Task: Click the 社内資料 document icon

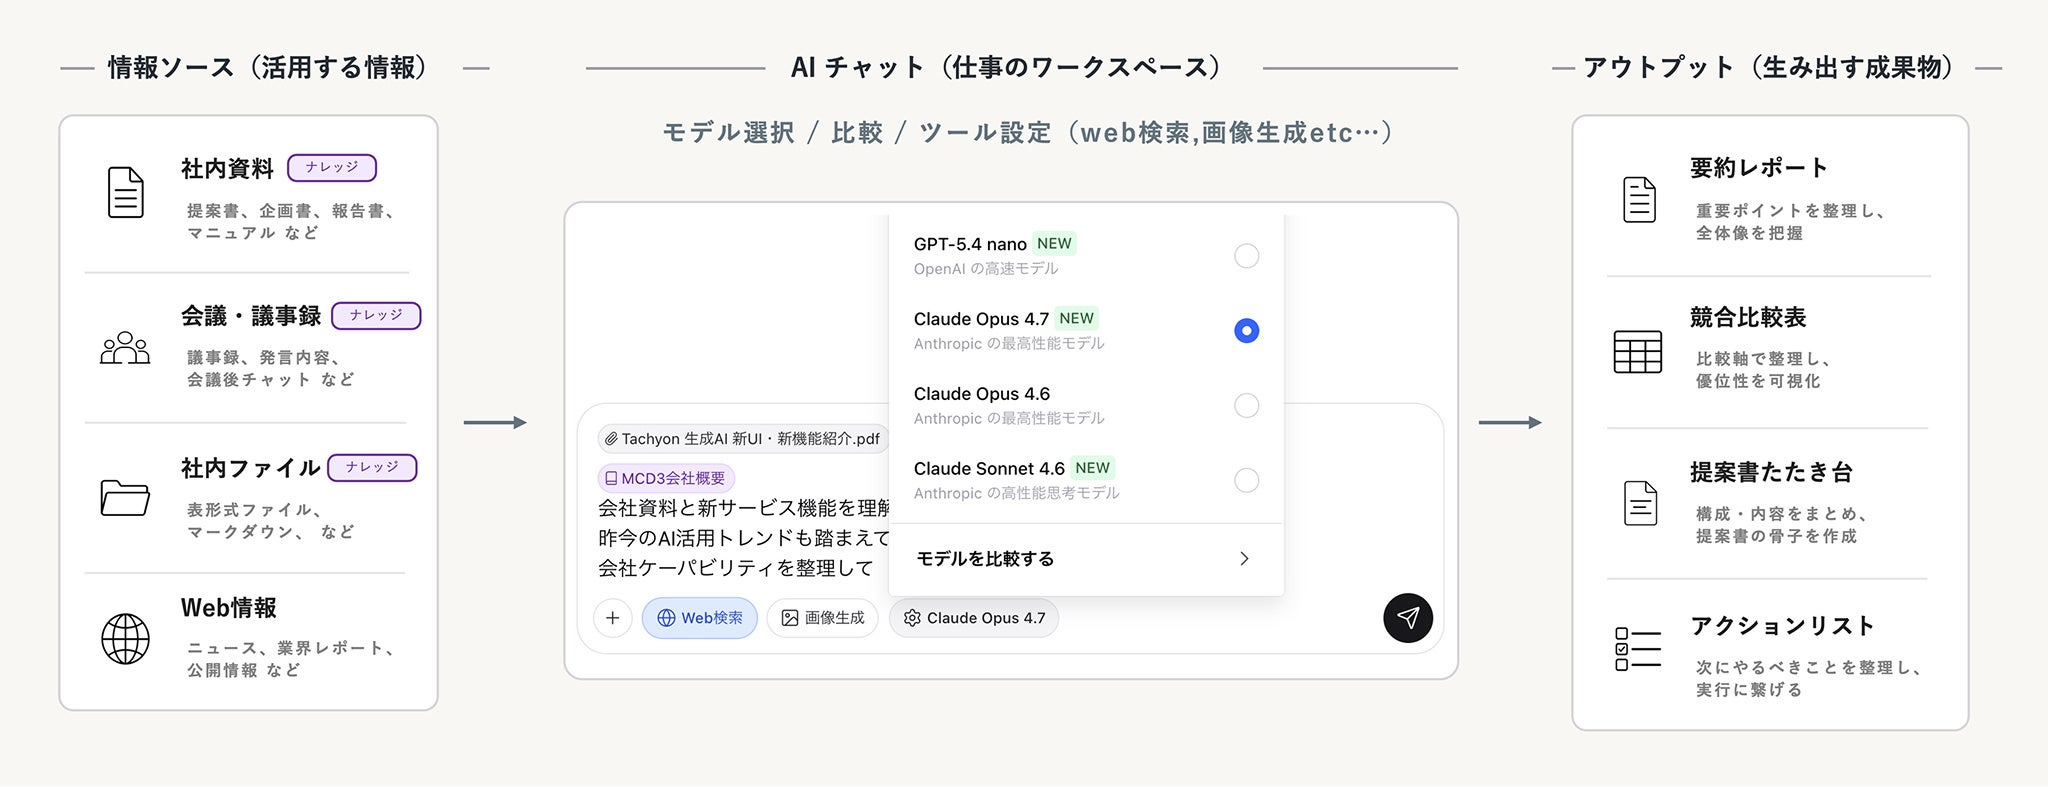Action: (126, 192)
